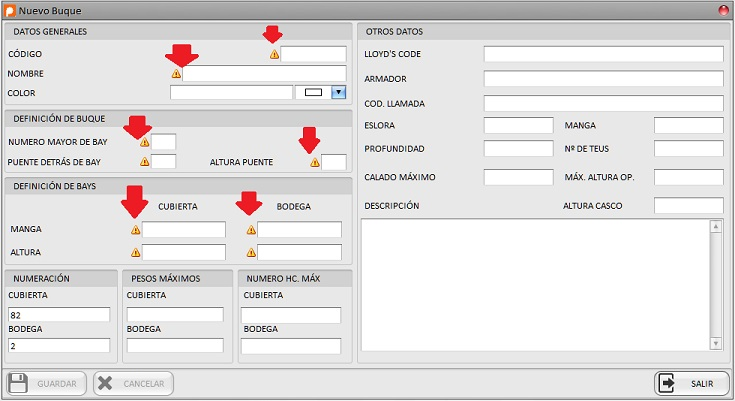
Task: Click the CANCELAR button
Action: pyautogui.click(x=134, y=384)
